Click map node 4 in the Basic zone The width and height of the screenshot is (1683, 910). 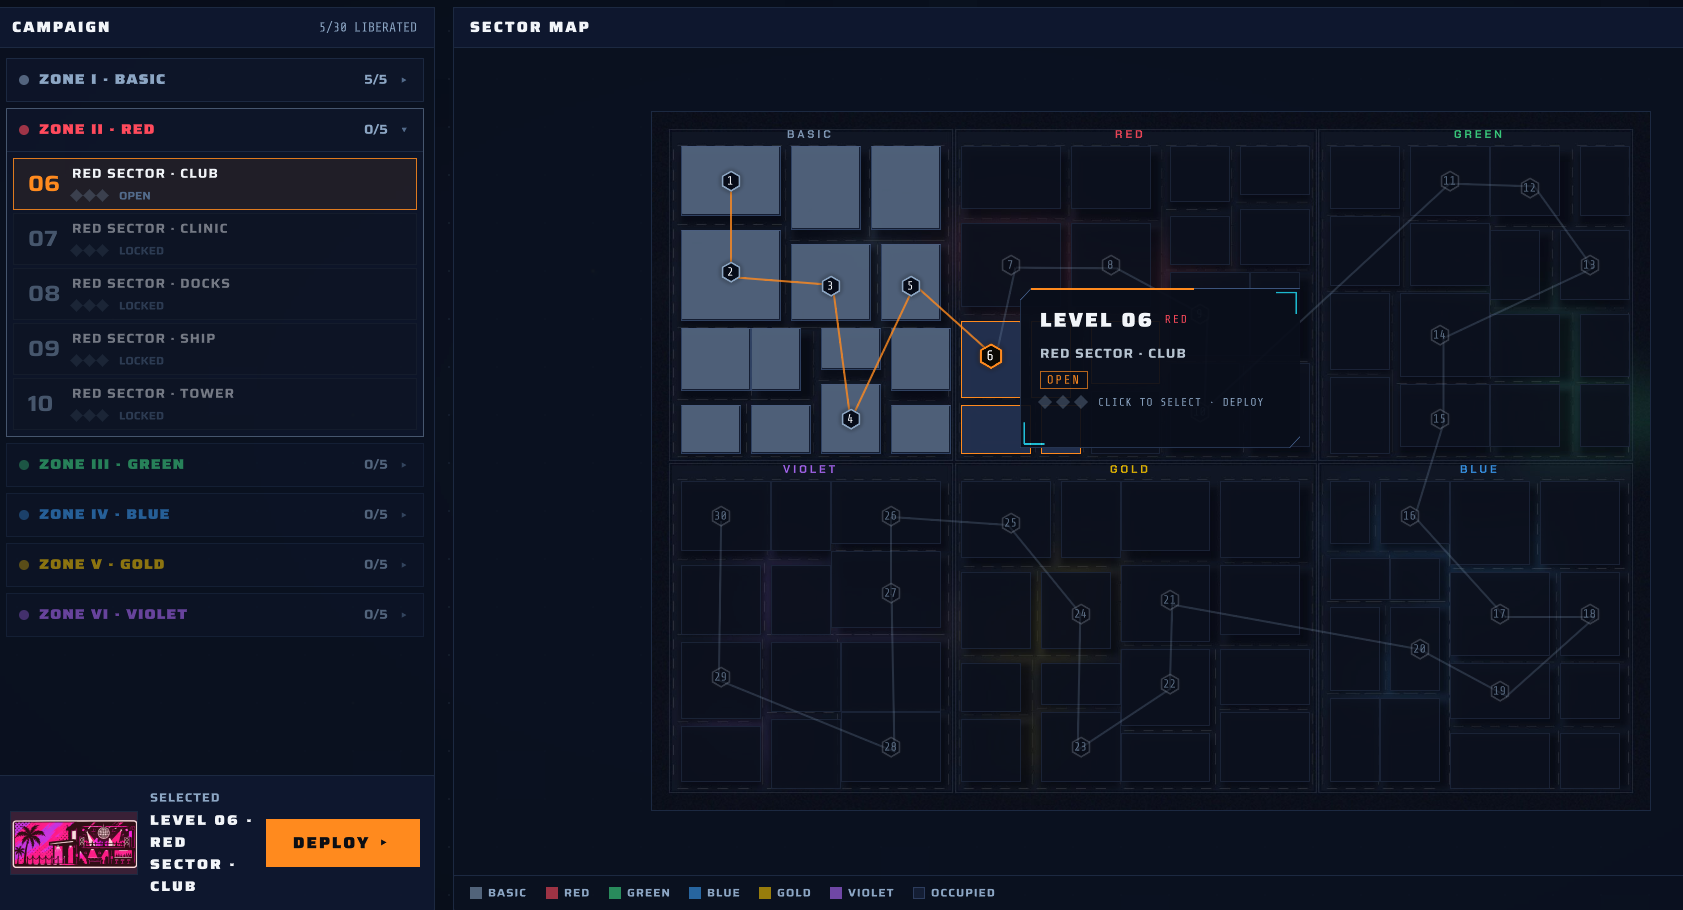(x=850, y=419)
